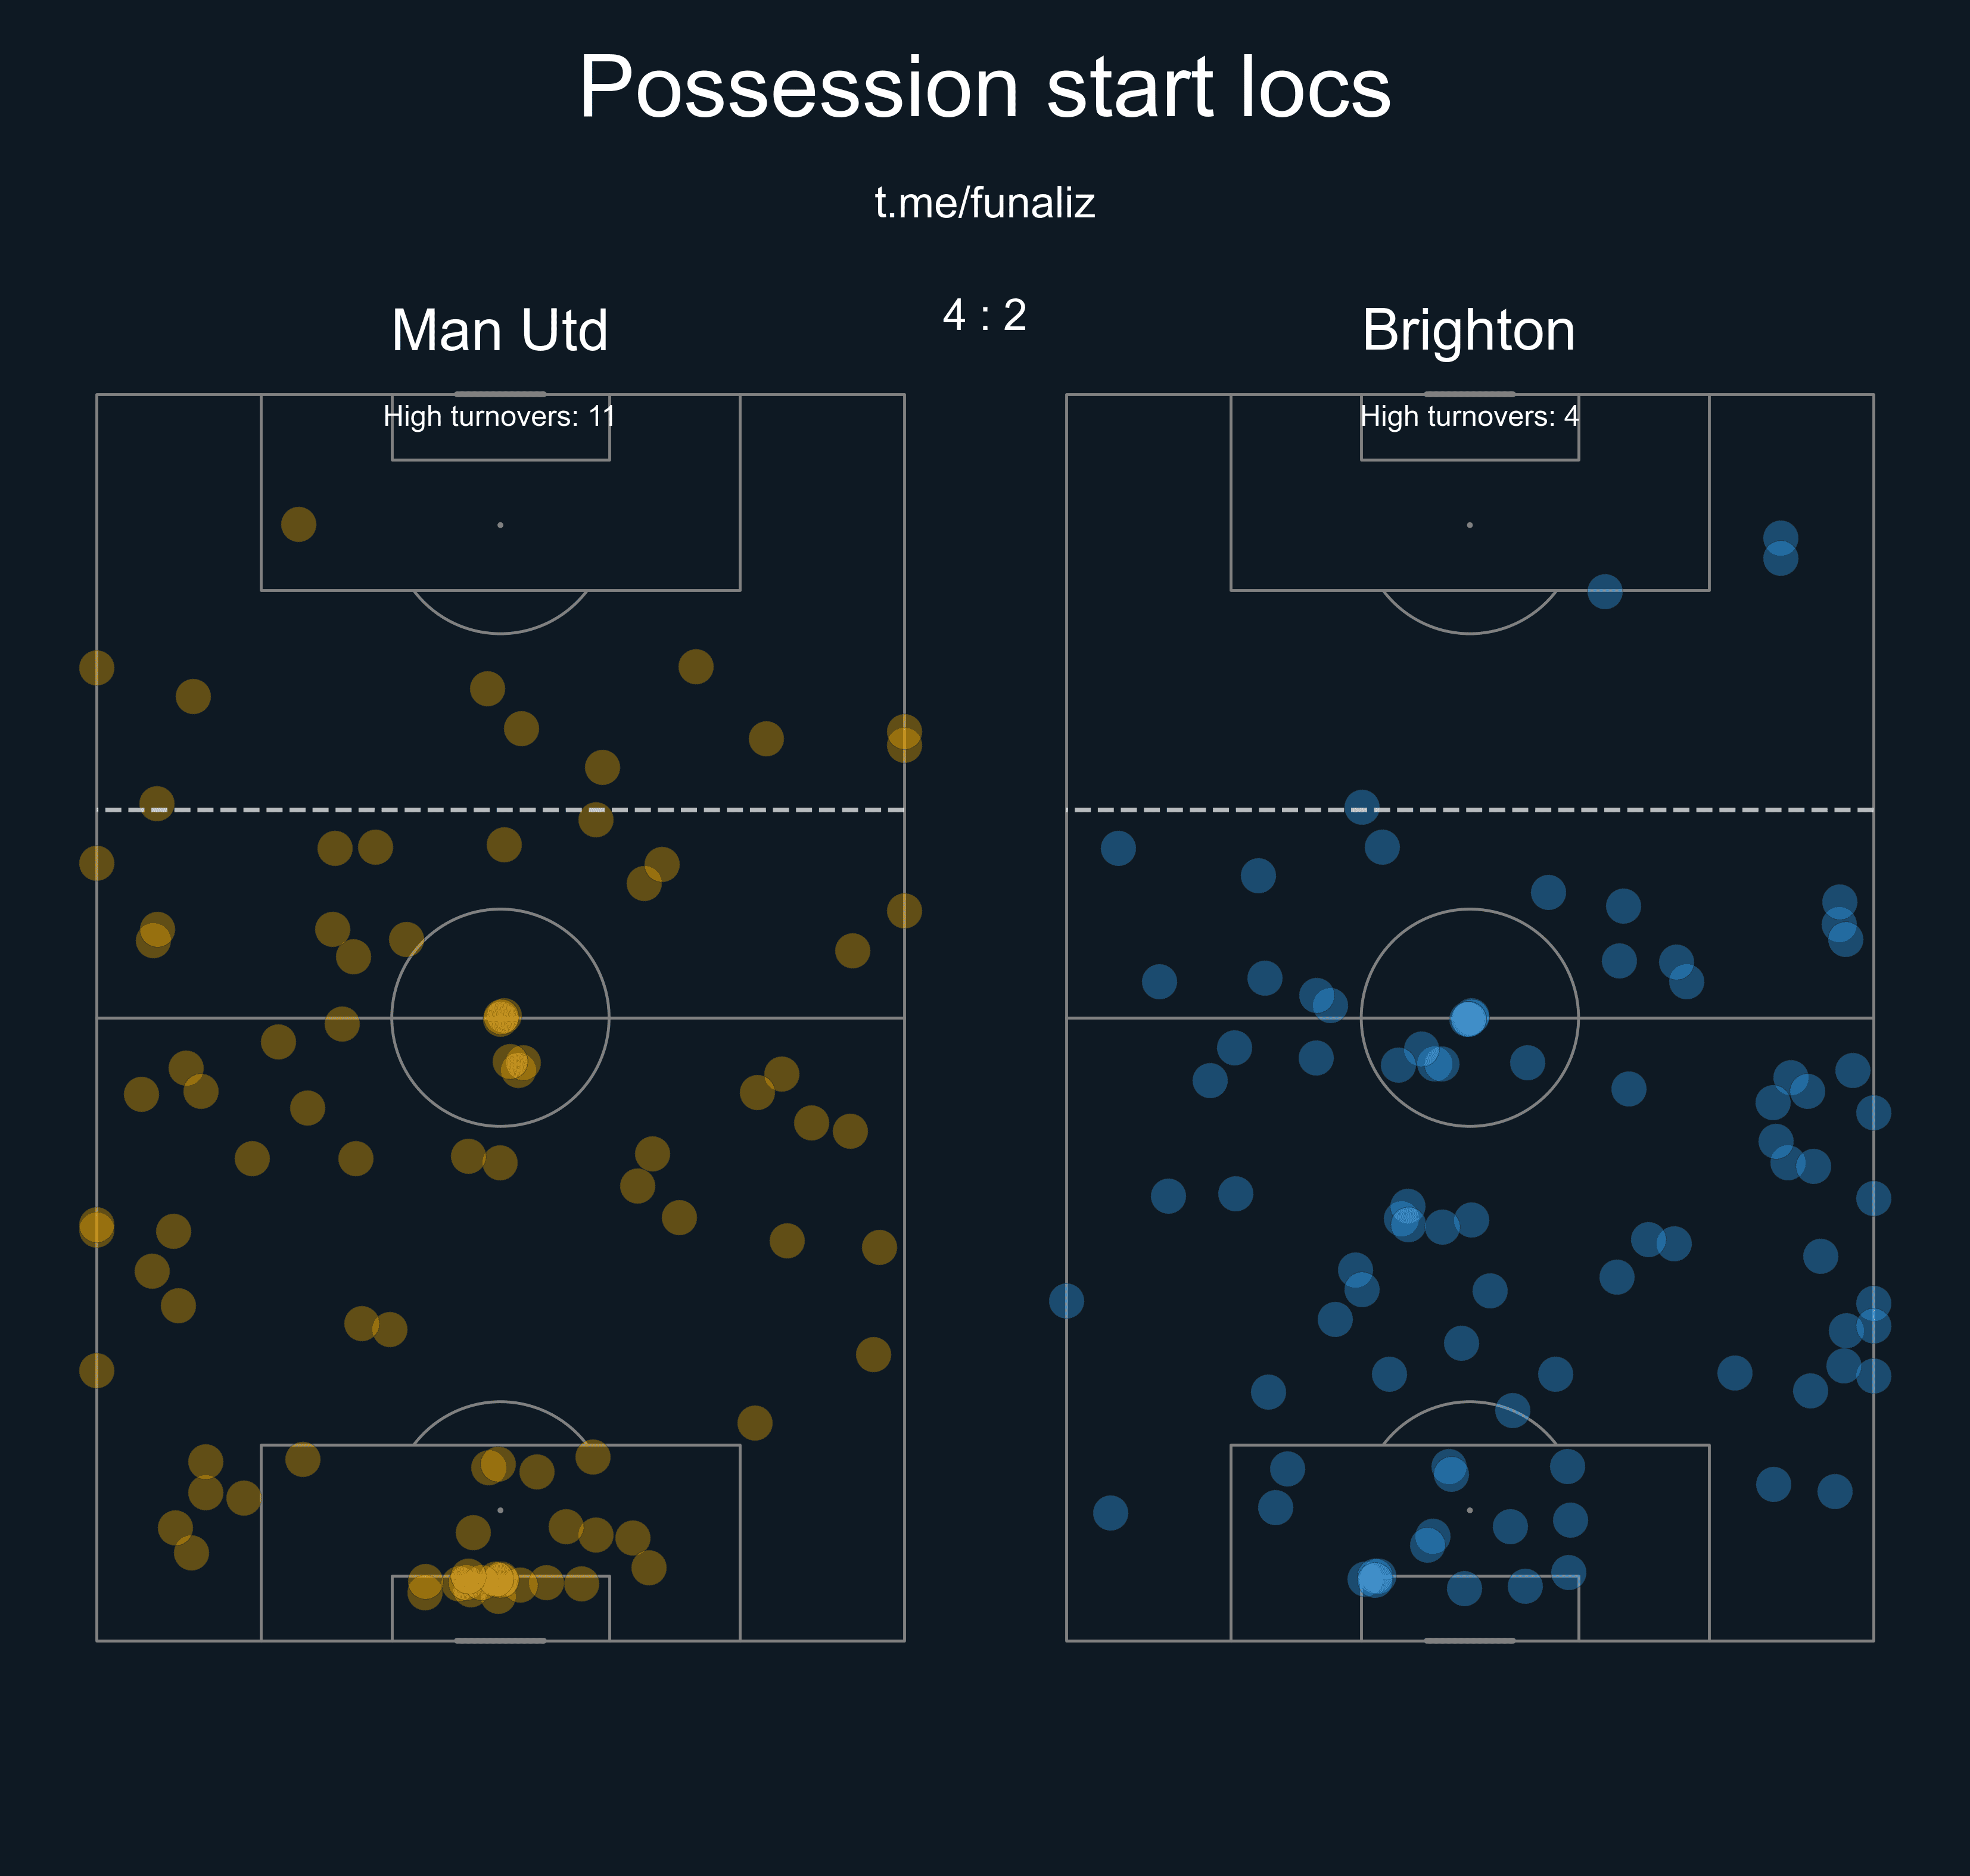Click the bottom goal on the Brighton pitch
This screenshot has height=1876, width=1970.
pyautogui.click(x=1469, y=1641)
